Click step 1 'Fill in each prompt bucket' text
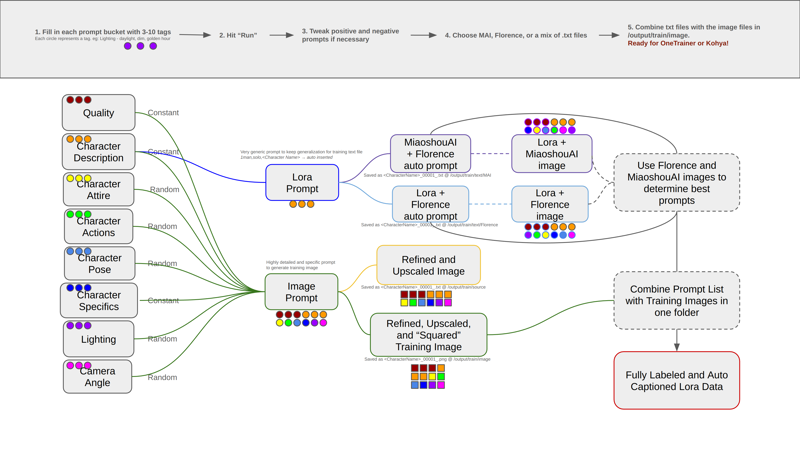The width and height of the screenshot is (800, 450). [x=103, y=32]
